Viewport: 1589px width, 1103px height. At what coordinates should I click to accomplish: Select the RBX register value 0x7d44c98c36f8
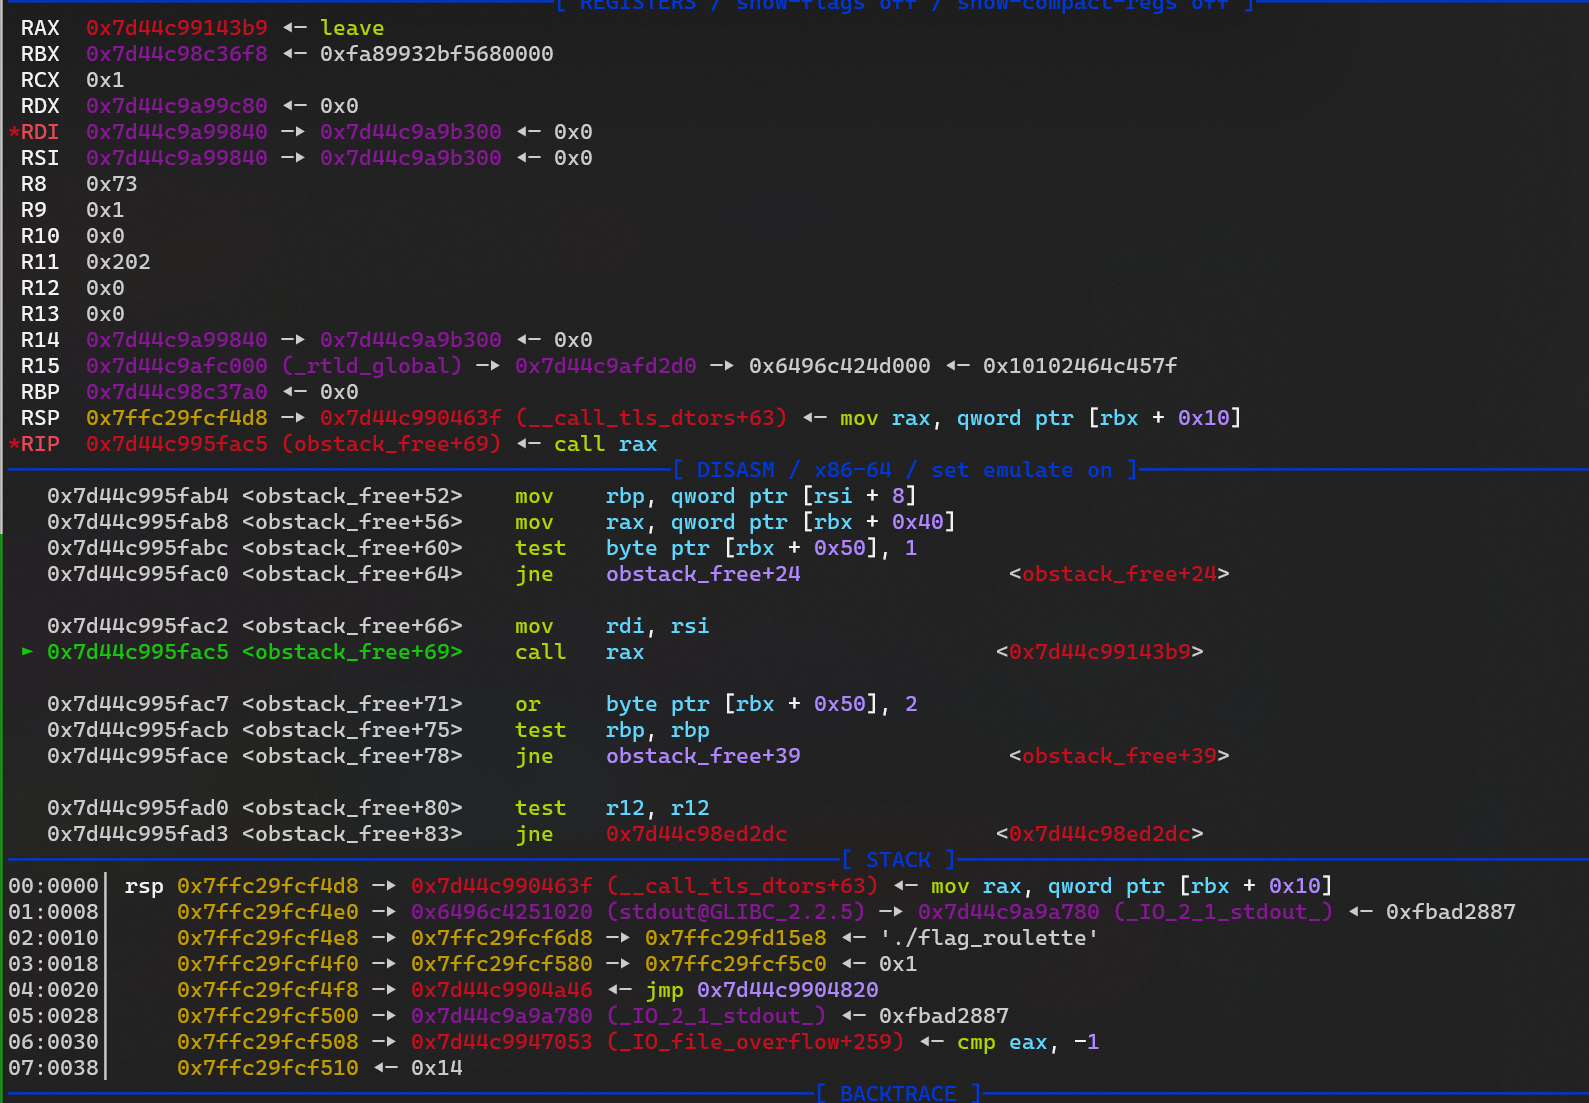(x=177, y=54)
